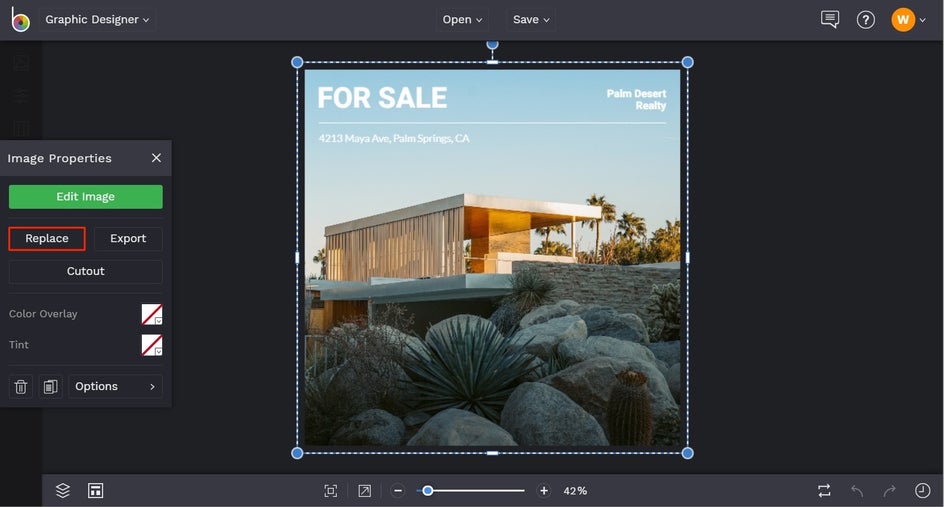This screenshot has height=507, width=944.
Task: Open the history clock icon
Action: [922, 491]
